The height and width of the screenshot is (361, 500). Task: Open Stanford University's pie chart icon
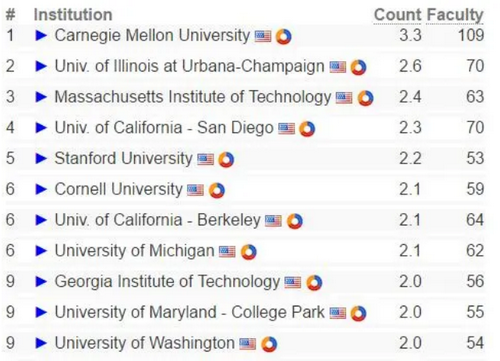pos(226,160)
